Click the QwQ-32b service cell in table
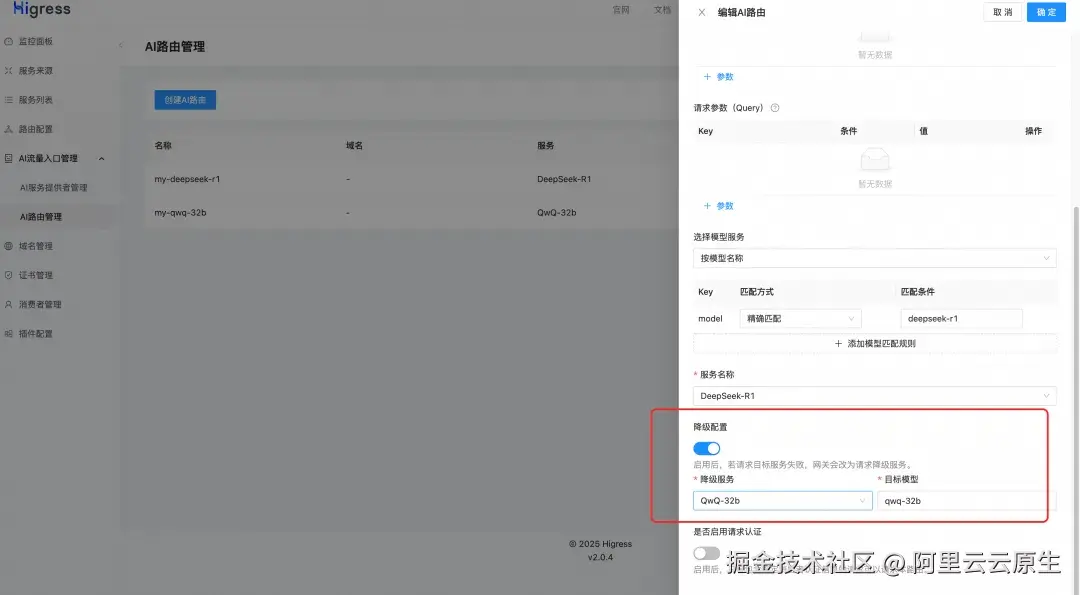Screen dimensions: 1080x595 [x=557, y=213]
